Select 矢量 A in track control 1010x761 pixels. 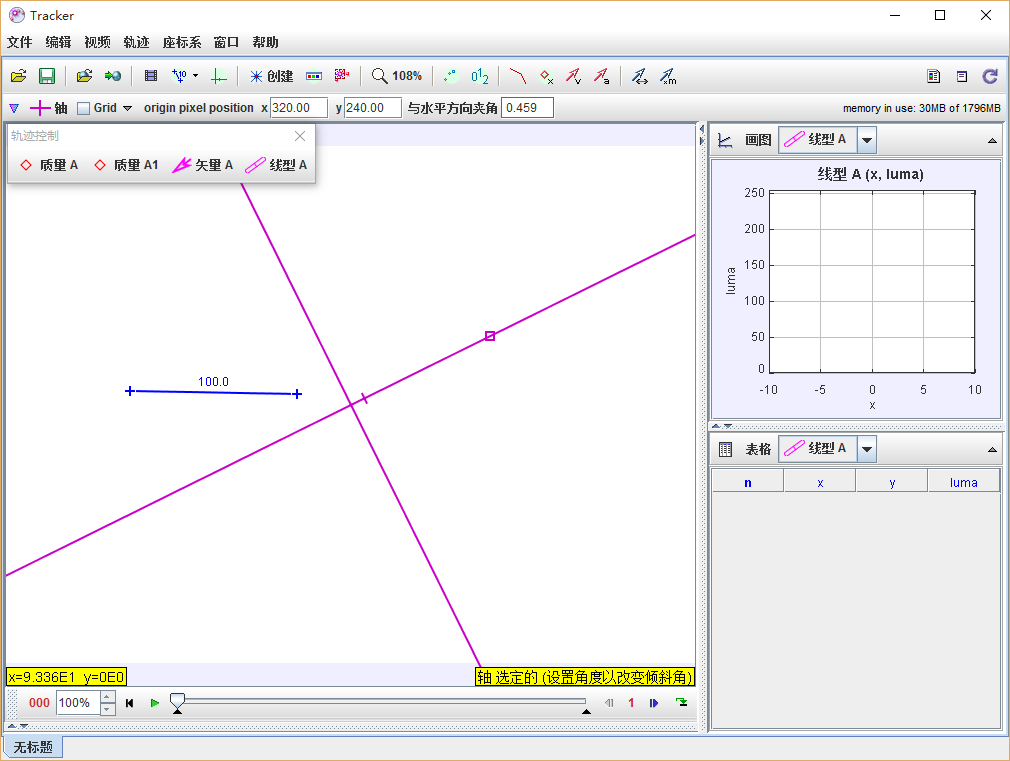coord(202,165)
